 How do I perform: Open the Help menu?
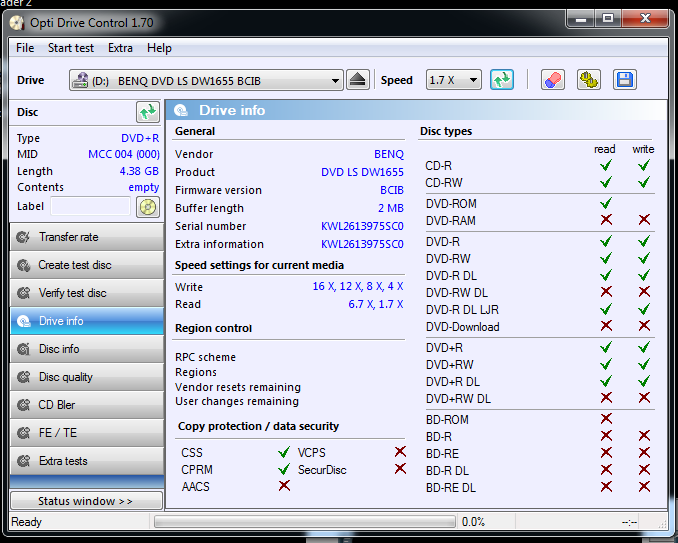pos(159,48)
